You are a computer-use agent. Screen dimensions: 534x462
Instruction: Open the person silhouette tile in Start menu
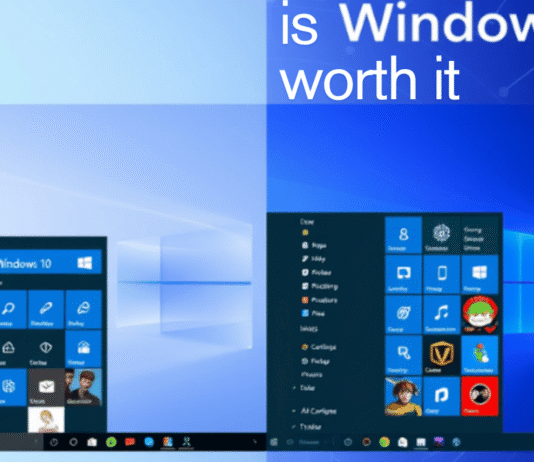[403, 235]
